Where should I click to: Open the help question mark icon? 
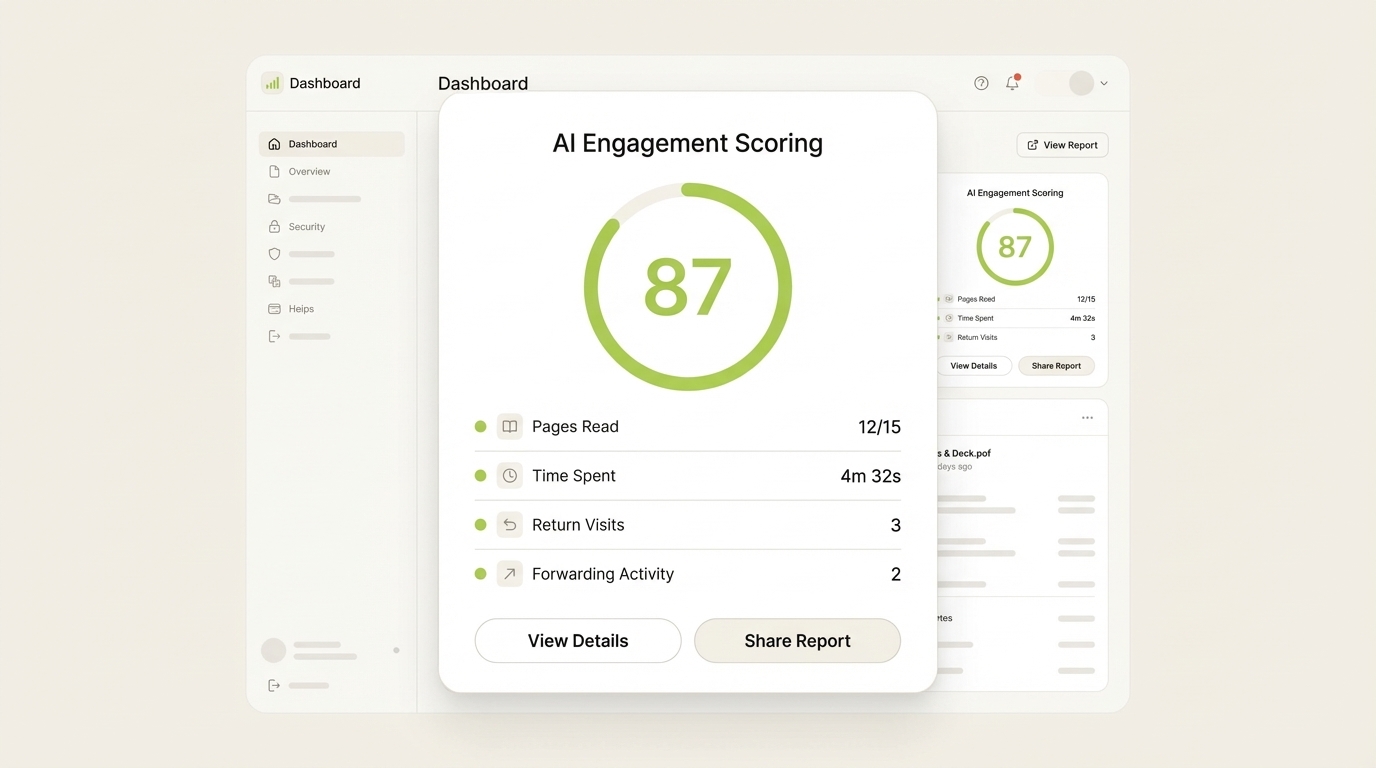(x=980, y=83)
